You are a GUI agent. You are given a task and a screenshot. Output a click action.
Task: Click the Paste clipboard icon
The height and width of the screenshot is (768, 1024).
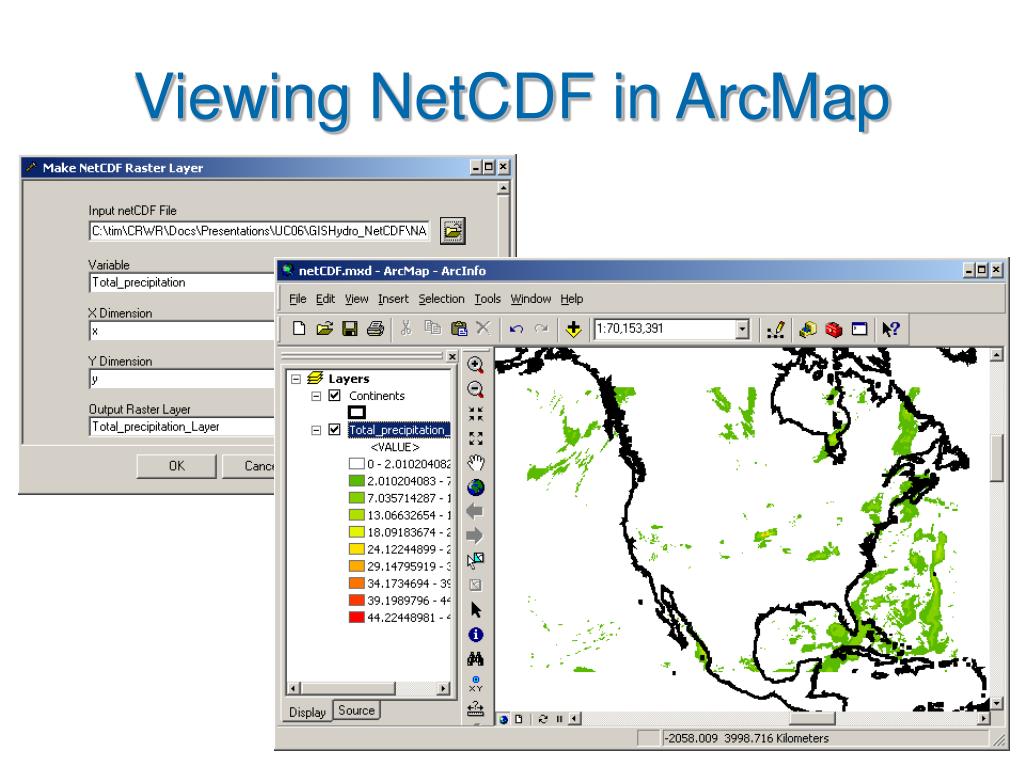[x=458, y=328]
